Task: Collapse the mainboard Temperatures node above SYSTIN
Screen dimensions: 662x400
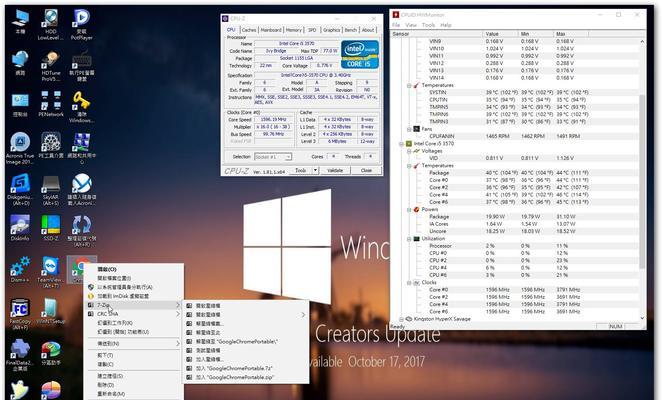Action: pos(409,85)
